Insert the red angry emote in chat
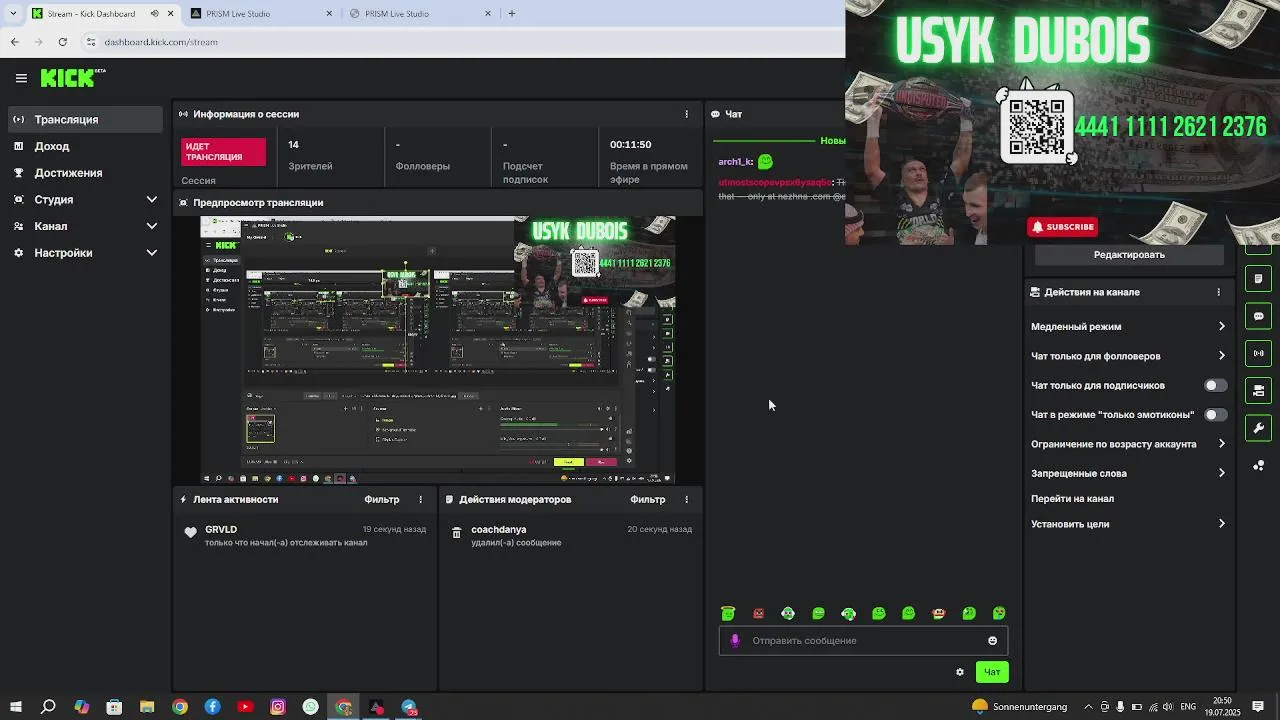 [x=758, y=614]
